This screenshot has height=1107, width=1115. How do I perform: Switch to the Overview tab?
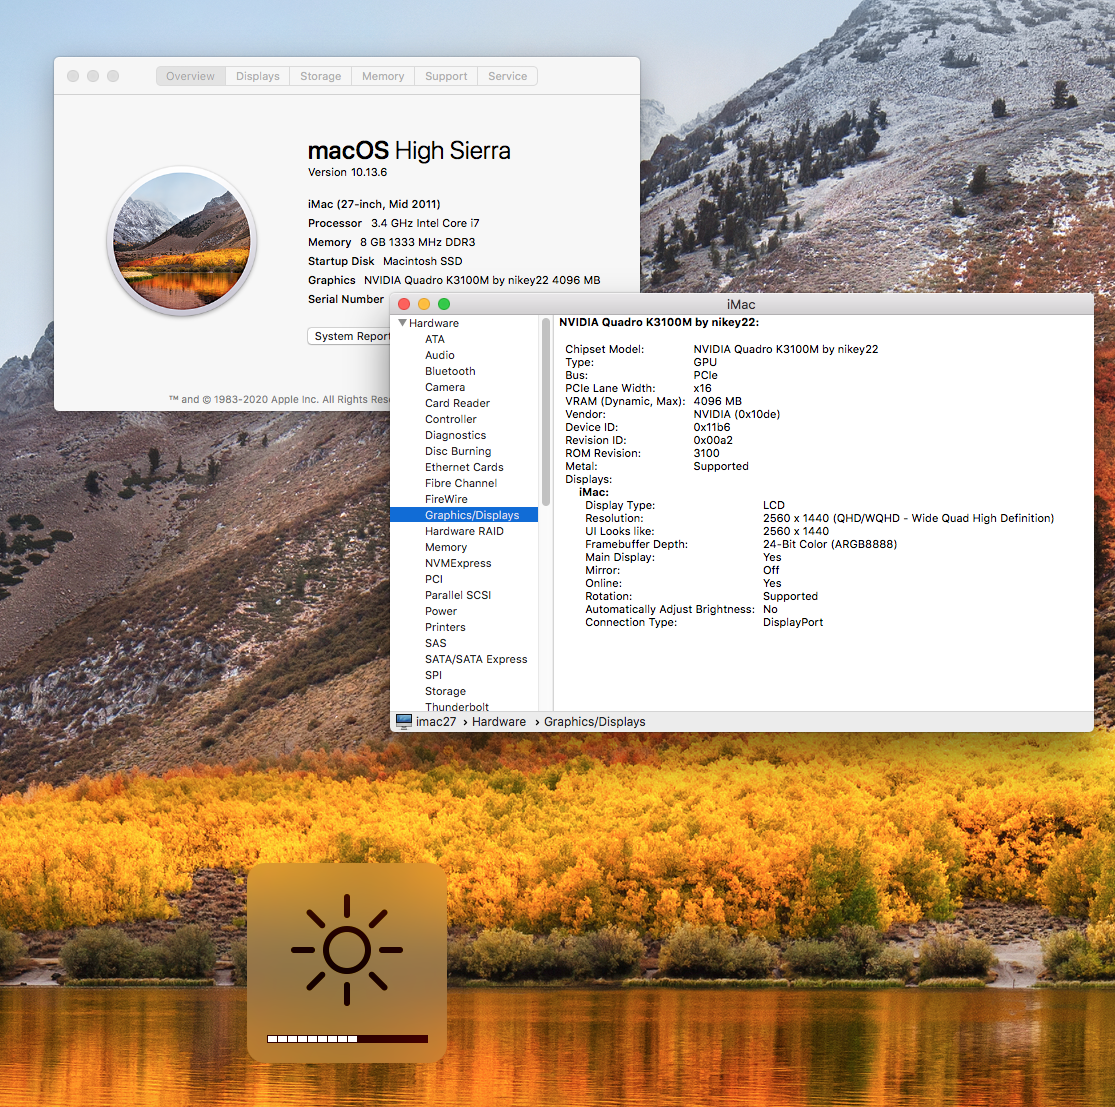(190, 76)
